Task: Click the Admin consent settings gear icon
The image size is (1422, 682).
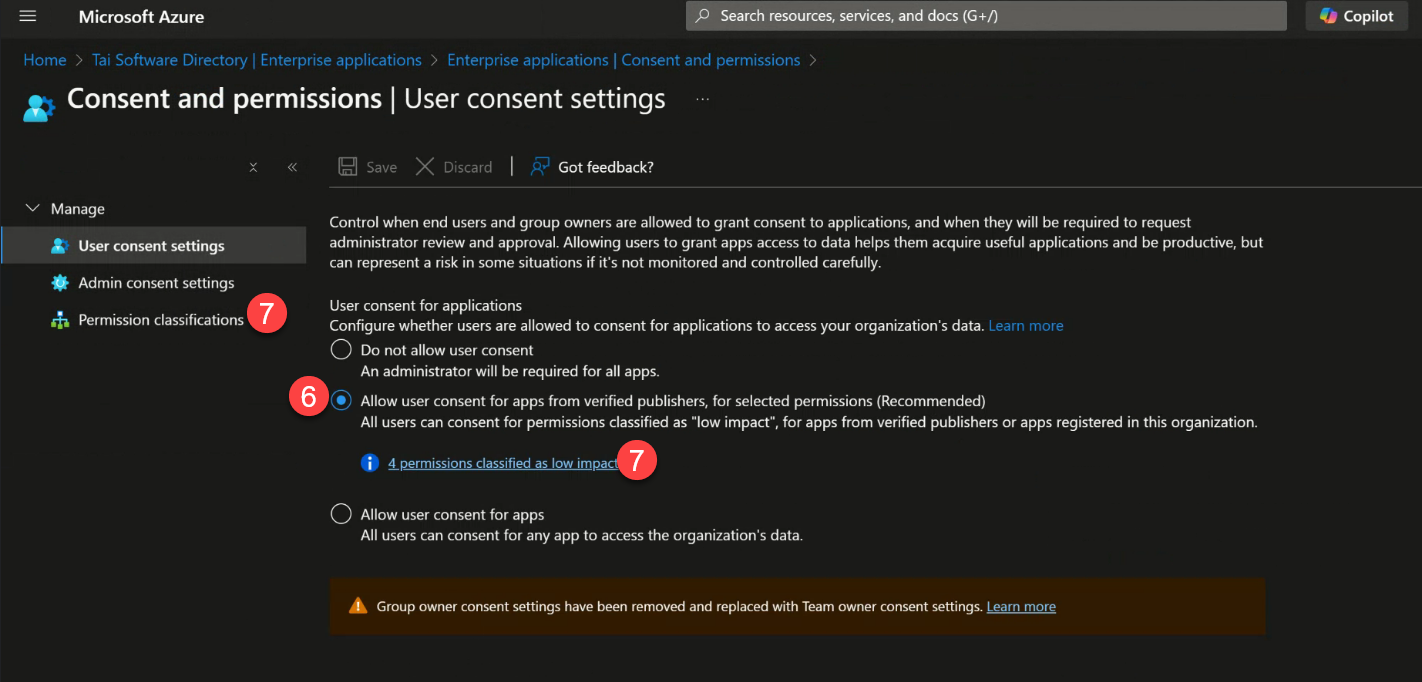Action: [x=61, y=283]
